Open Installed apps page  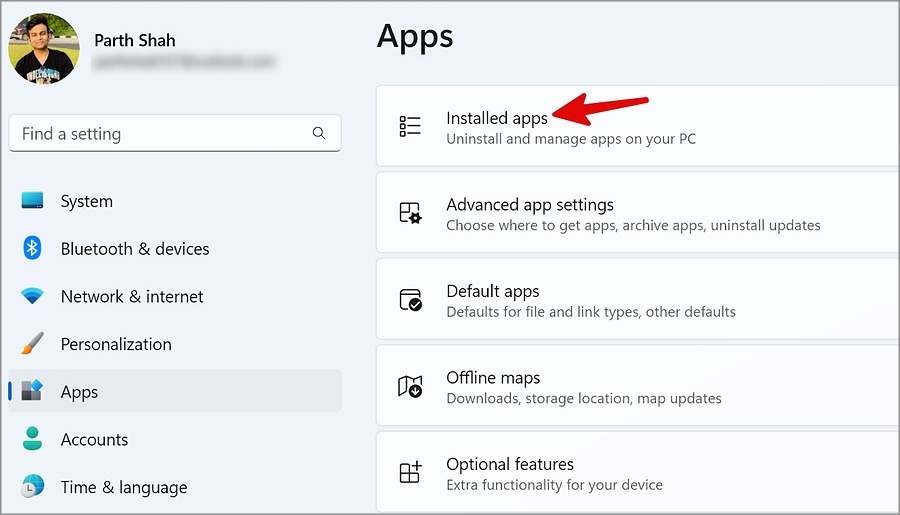pos(497,118)
